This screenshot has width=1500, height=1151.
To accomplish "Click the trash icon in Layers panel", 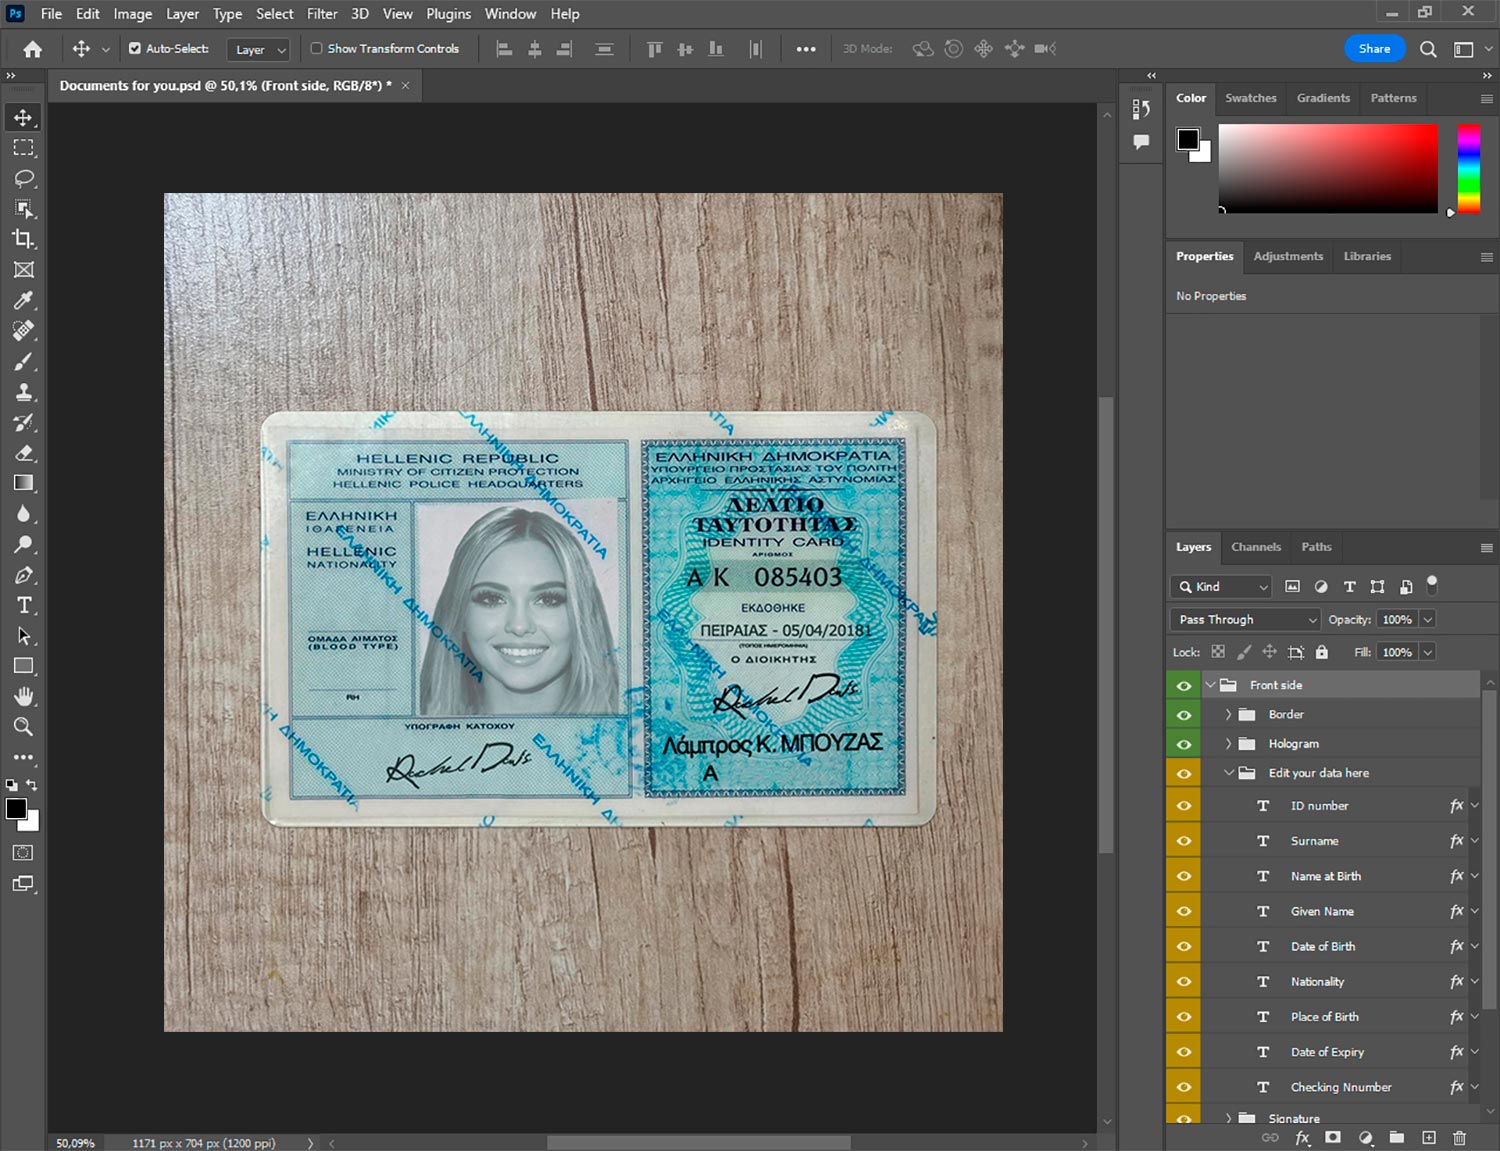I will click(1459, 1138).
